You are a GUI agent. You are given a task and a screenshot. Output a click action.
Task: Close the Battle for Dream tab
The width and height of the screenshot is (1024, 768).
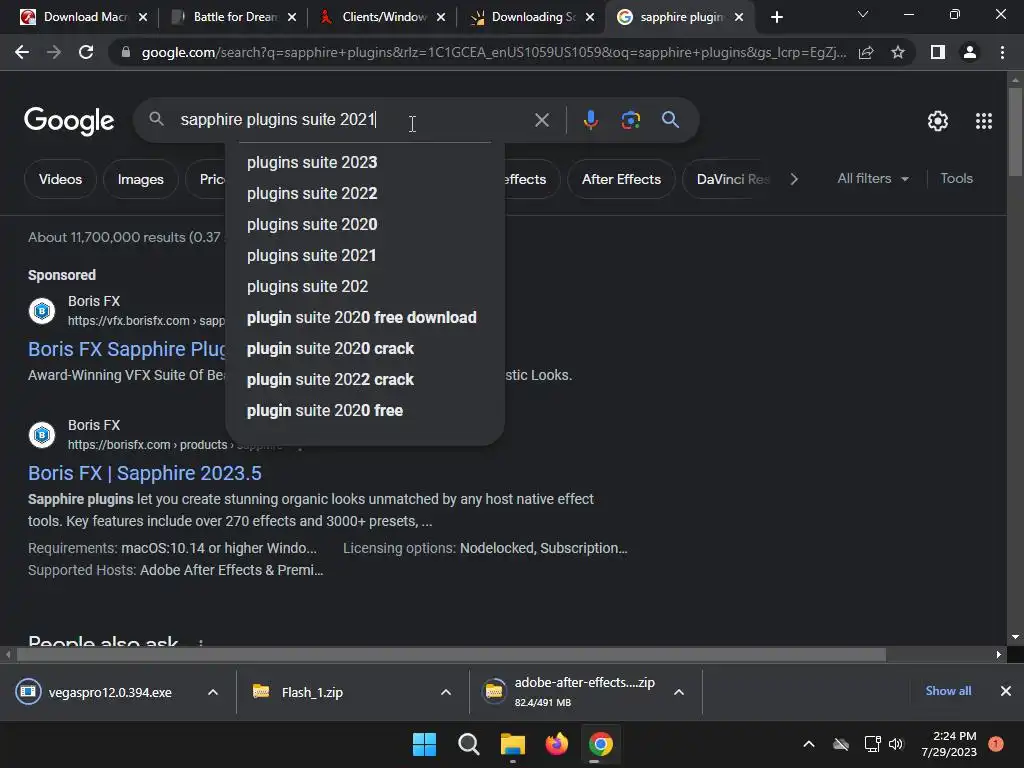(x=292, y=17)
